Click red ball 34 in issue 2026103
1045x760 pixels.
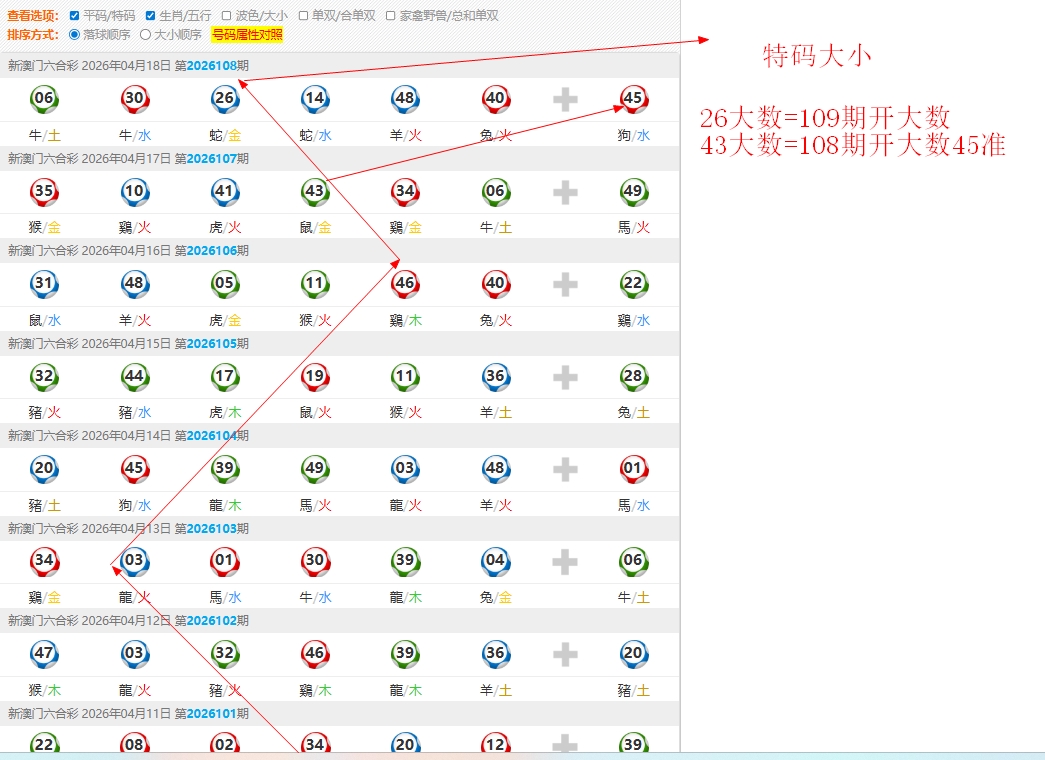[x=44, y=561]
